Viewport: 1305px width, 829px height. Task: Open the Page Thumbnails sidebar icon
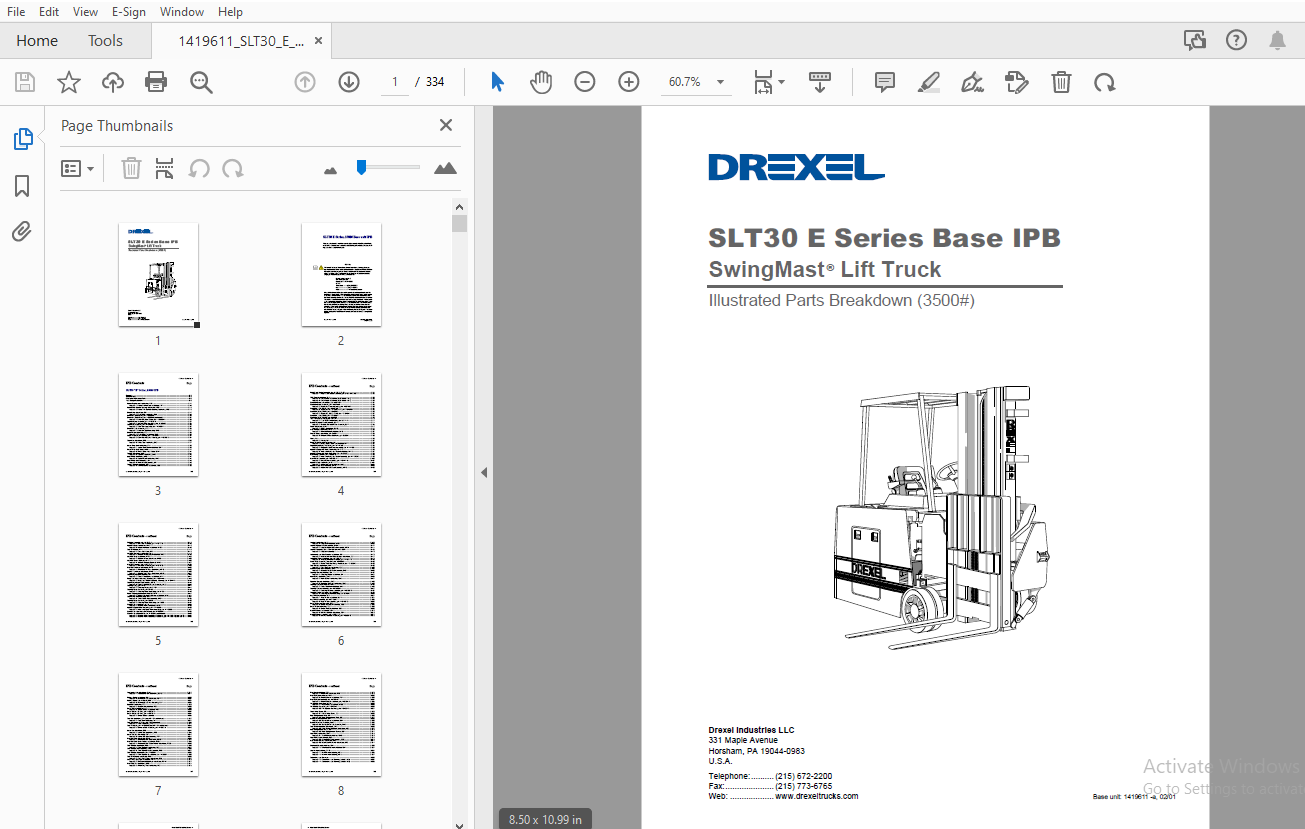(x=23, y=139)
